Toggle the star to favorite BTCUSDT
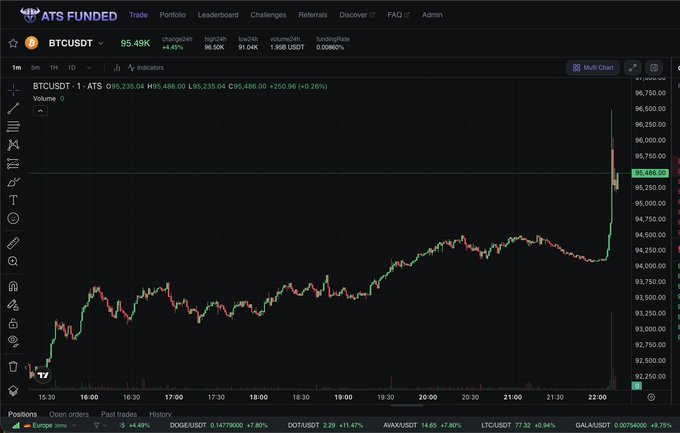This screenshot has height=433, width=680. click(13, 44)
